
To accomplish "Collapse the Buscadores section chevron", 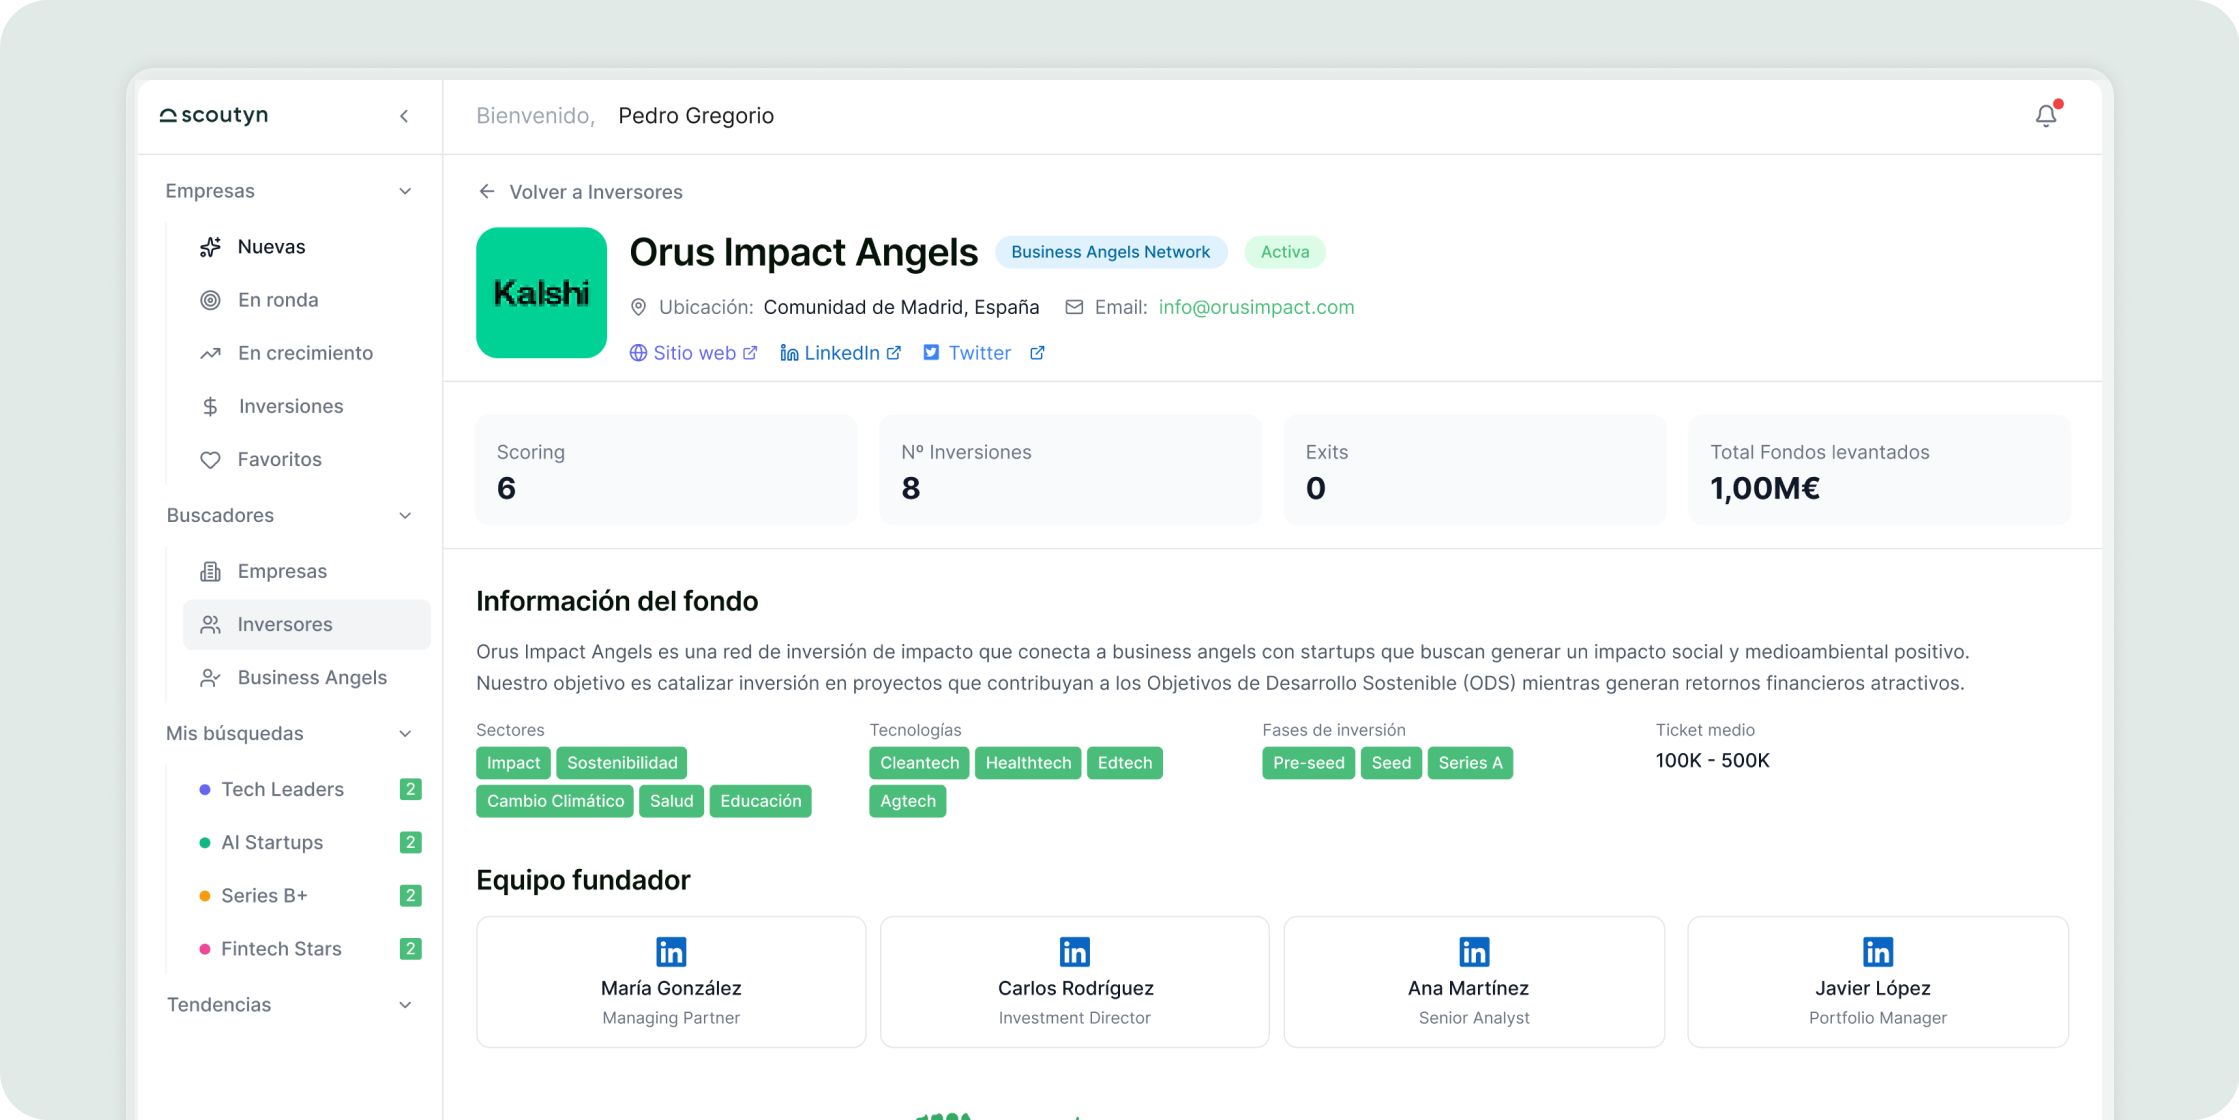I will (x=405, y=516).
